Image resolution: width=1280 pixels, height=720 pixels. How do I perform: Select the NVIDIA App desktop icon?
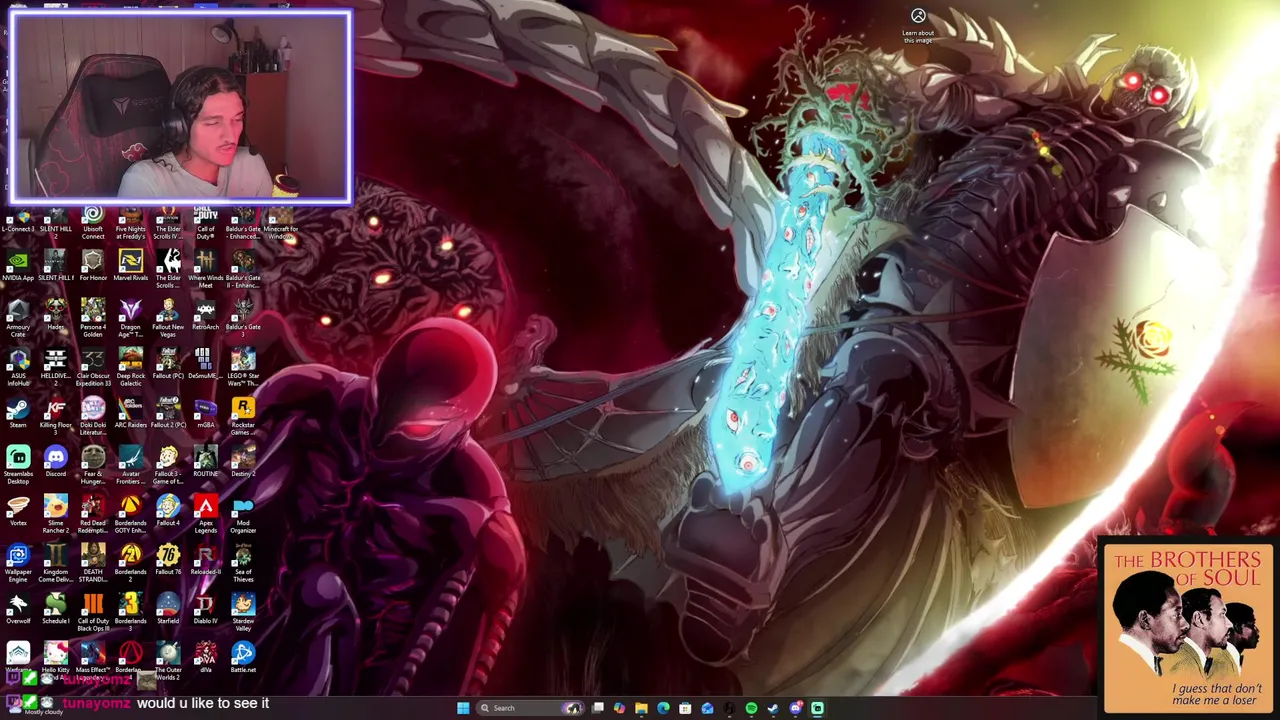tap(18, 266)
